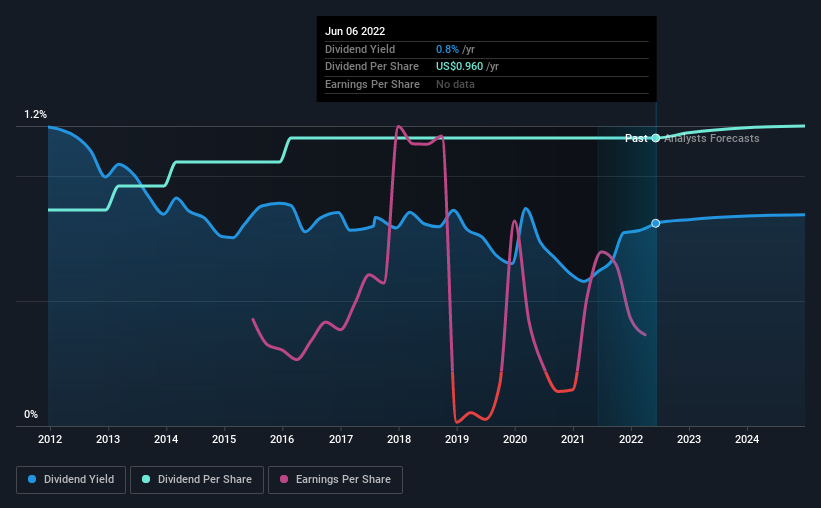Select the 2020 label on the x-axis
The image size is (821, 508).
tap(515, 439)
